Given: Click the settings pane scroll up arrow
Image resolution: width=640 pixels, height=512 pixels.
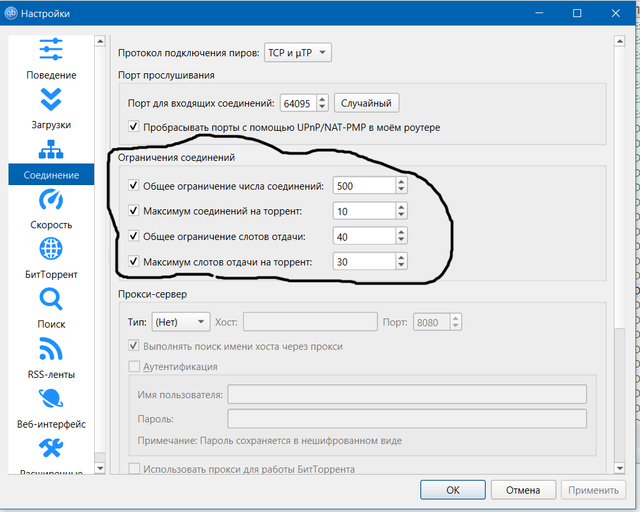Looking at the screenshot, I should pos(620,41).
